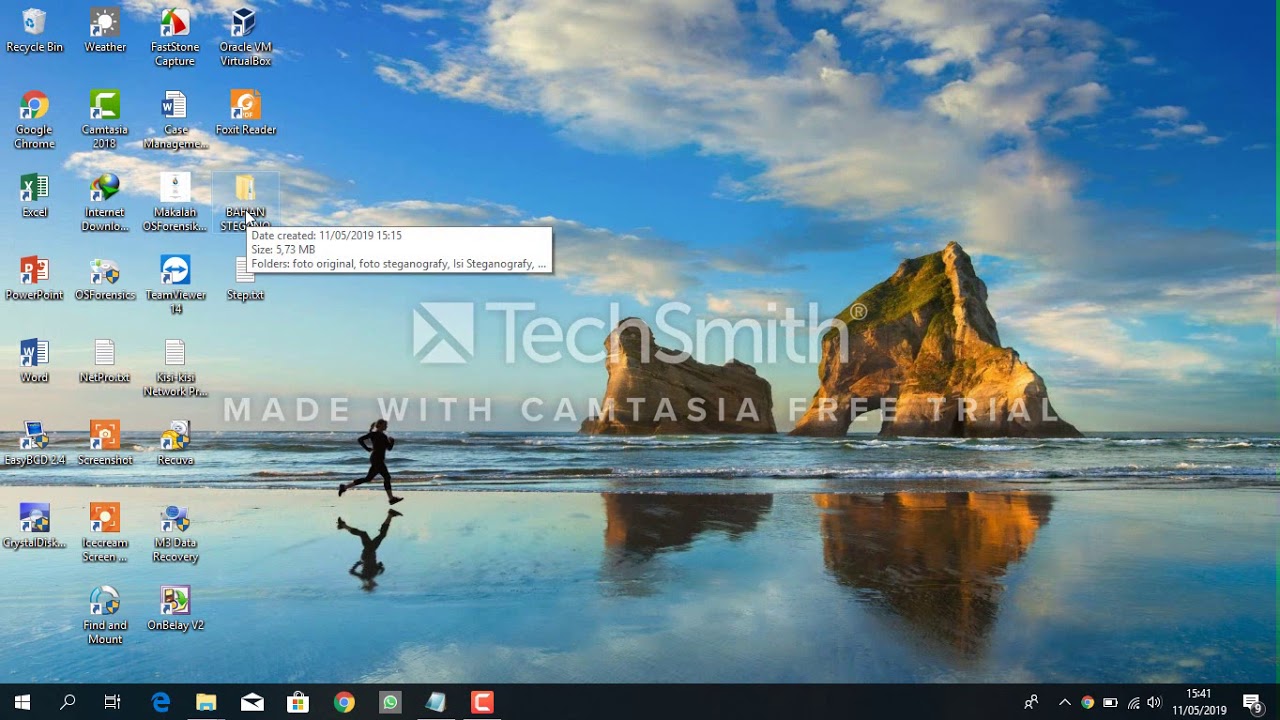Open the clock showing 15:41
Image resolution: width=1280 pixels, height=720 pixels.
1199,702
